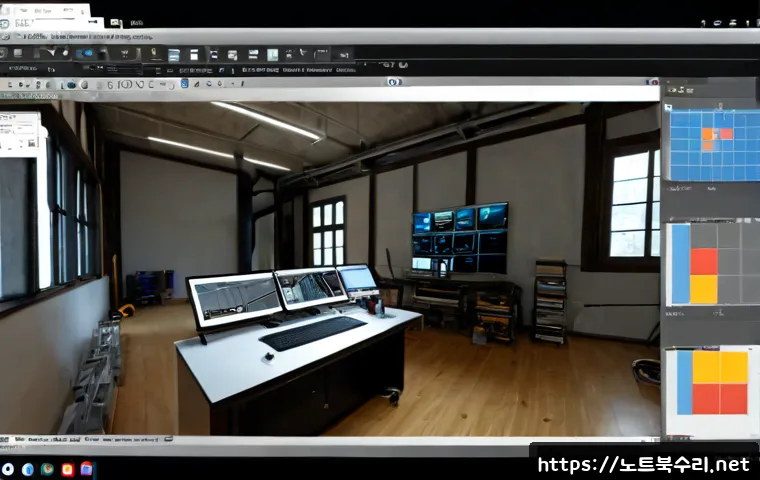Pick the yellow square in the middle right panel
760x480 pixels.
click(704, 289)
